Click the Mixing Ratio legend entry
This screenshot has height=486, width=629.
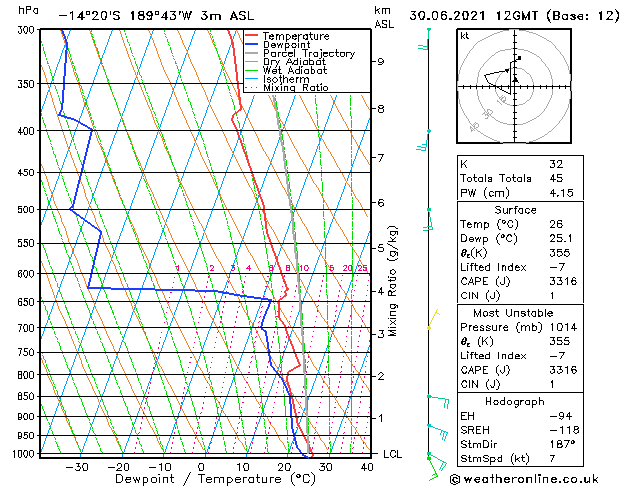(287, 87)
